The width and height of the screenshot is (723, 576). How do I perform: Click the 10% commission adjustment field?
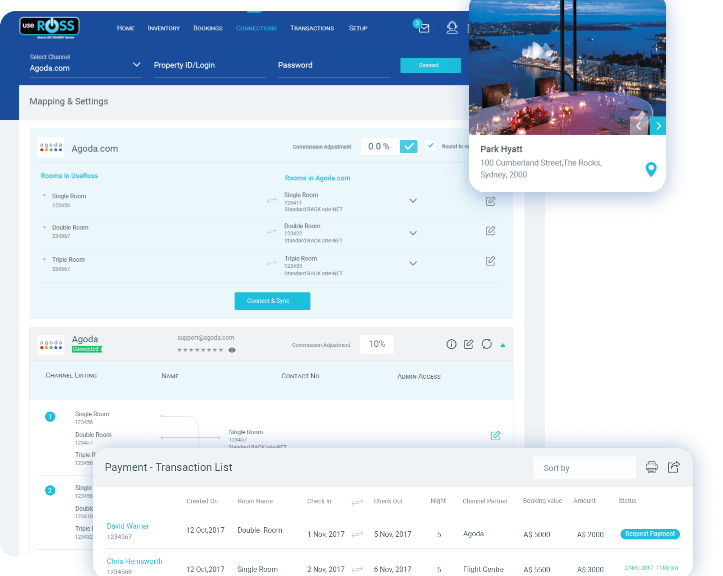coord(377,344)
